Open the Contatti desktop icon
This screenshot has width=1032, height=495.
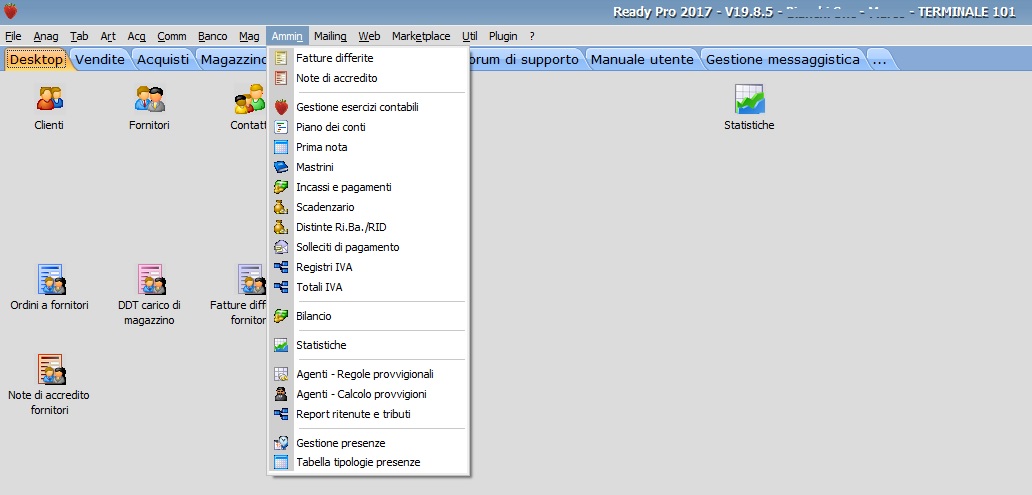[x=249, y=99]
